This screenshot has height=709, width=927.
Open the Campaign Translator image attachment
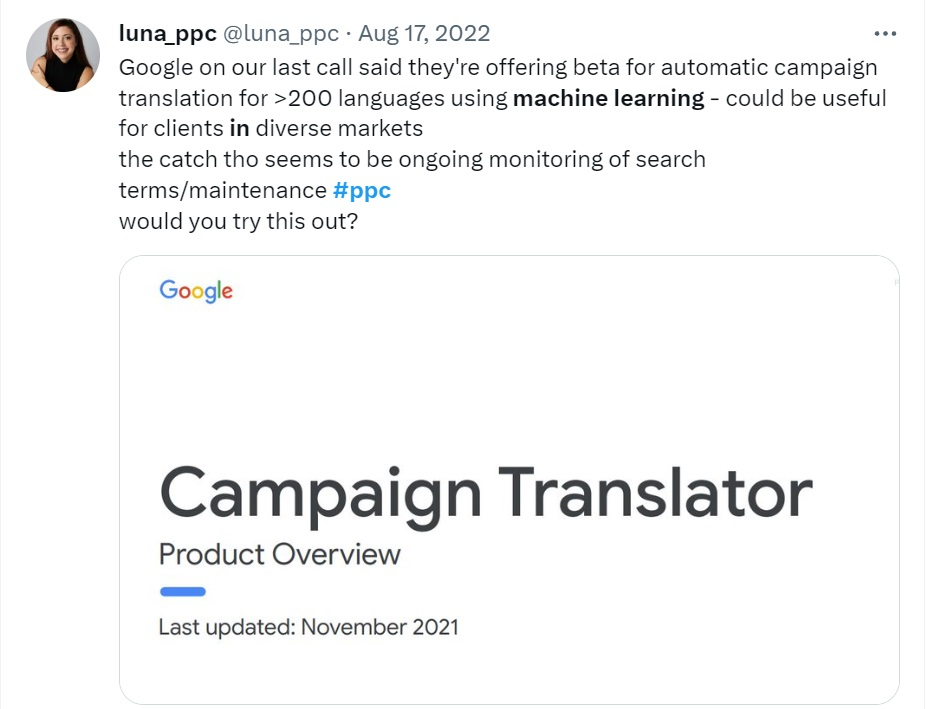[x=509, y=480]
